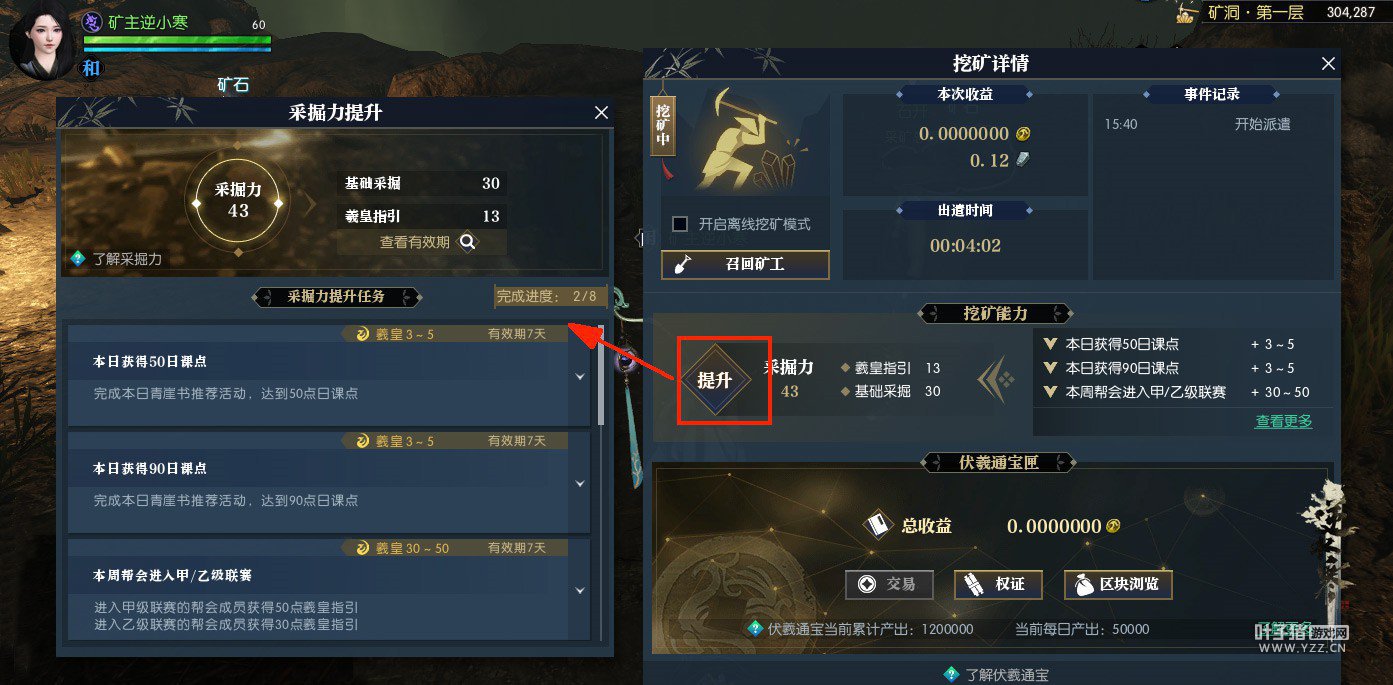Expand the 本日获得90日课点 task
The height and width of the screenshot is (685, 1393).
tap(580, 484)
